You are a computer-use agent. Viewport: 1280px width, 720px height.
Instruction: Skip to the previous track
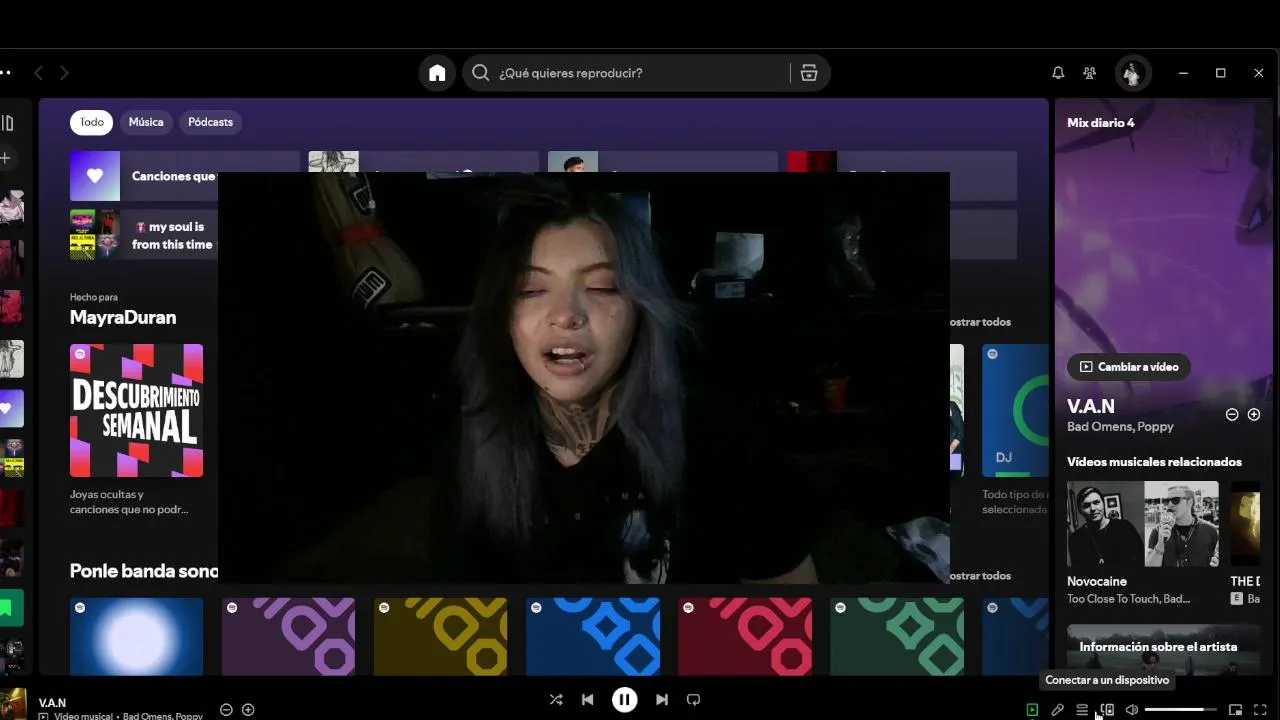(588, 700)
